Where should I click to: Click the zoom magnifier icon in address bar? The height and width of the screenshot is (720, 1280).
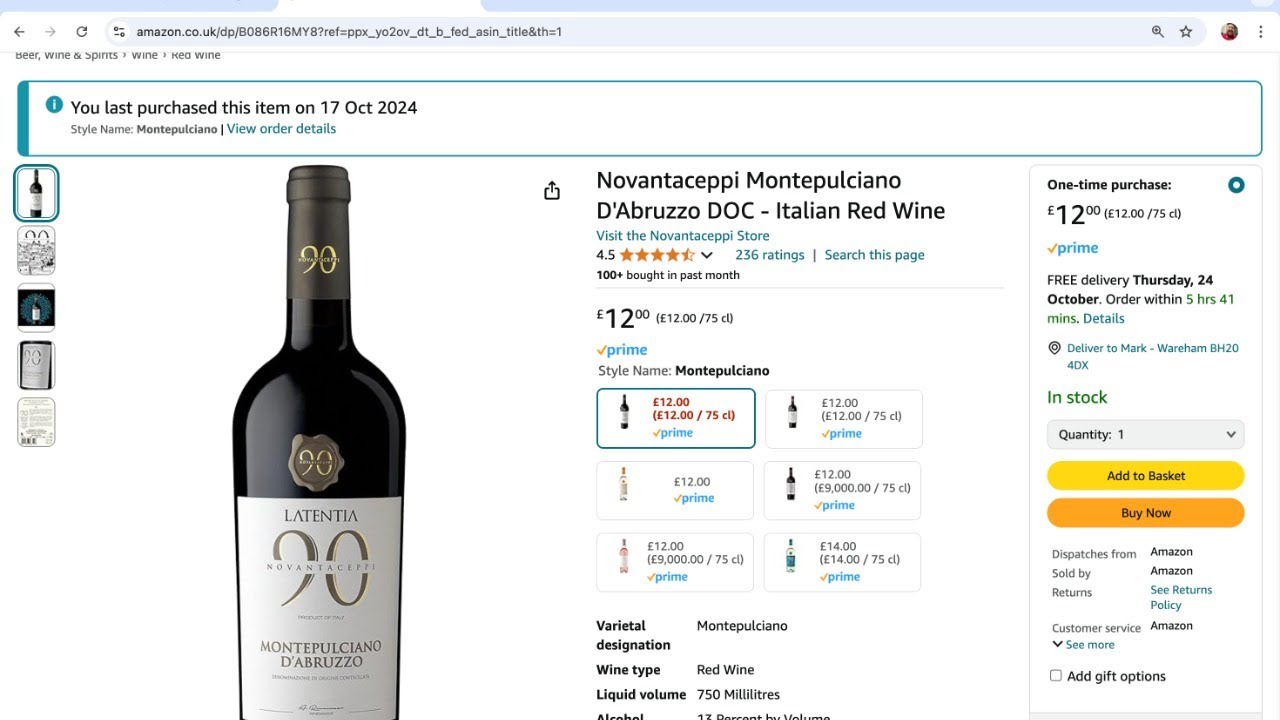[1158, 32]
